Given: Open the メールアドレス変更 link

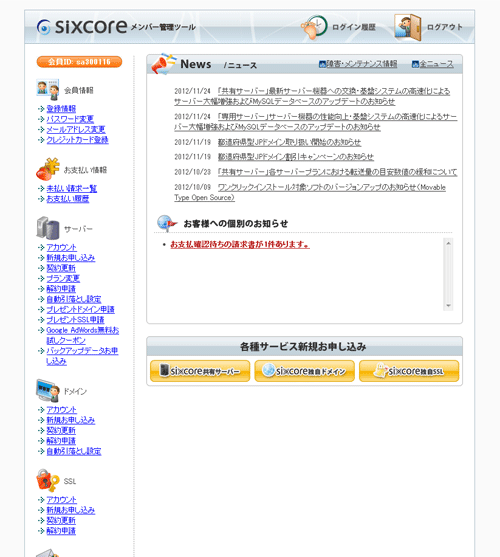Looking at the screenshot, I should point(76,129).
